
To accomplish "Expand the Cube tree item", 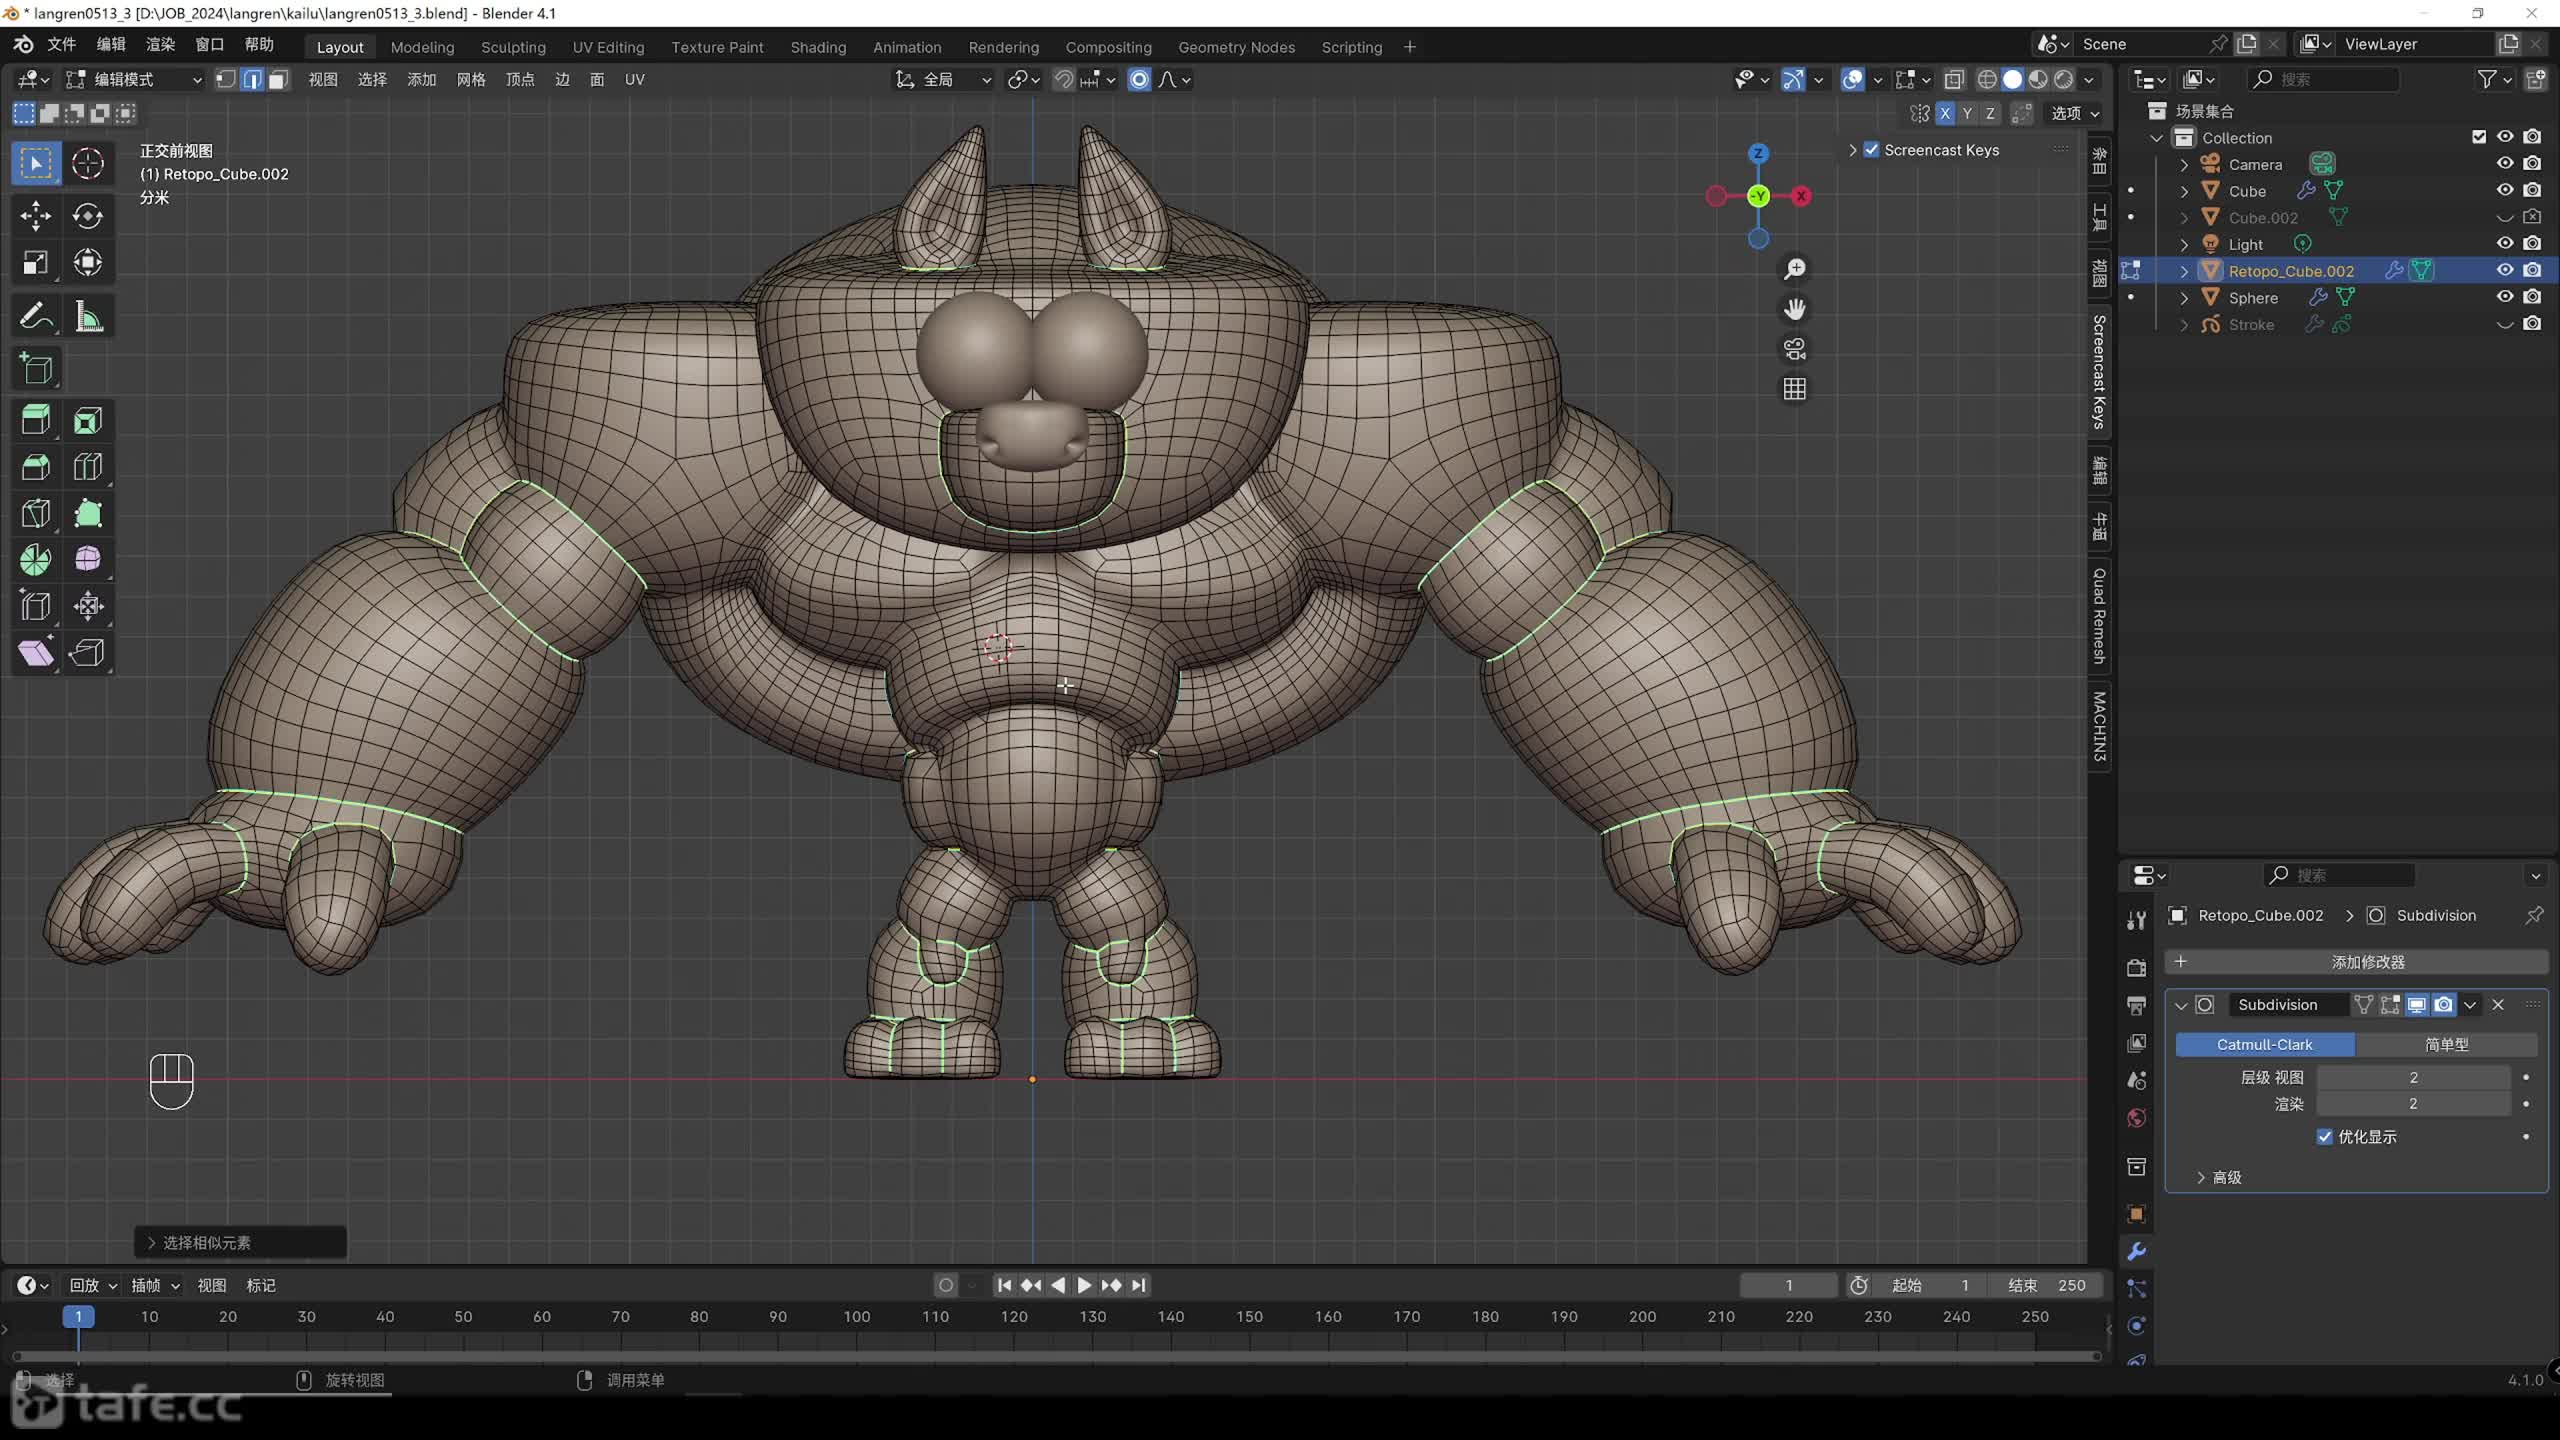I will tap(2184, 191).
